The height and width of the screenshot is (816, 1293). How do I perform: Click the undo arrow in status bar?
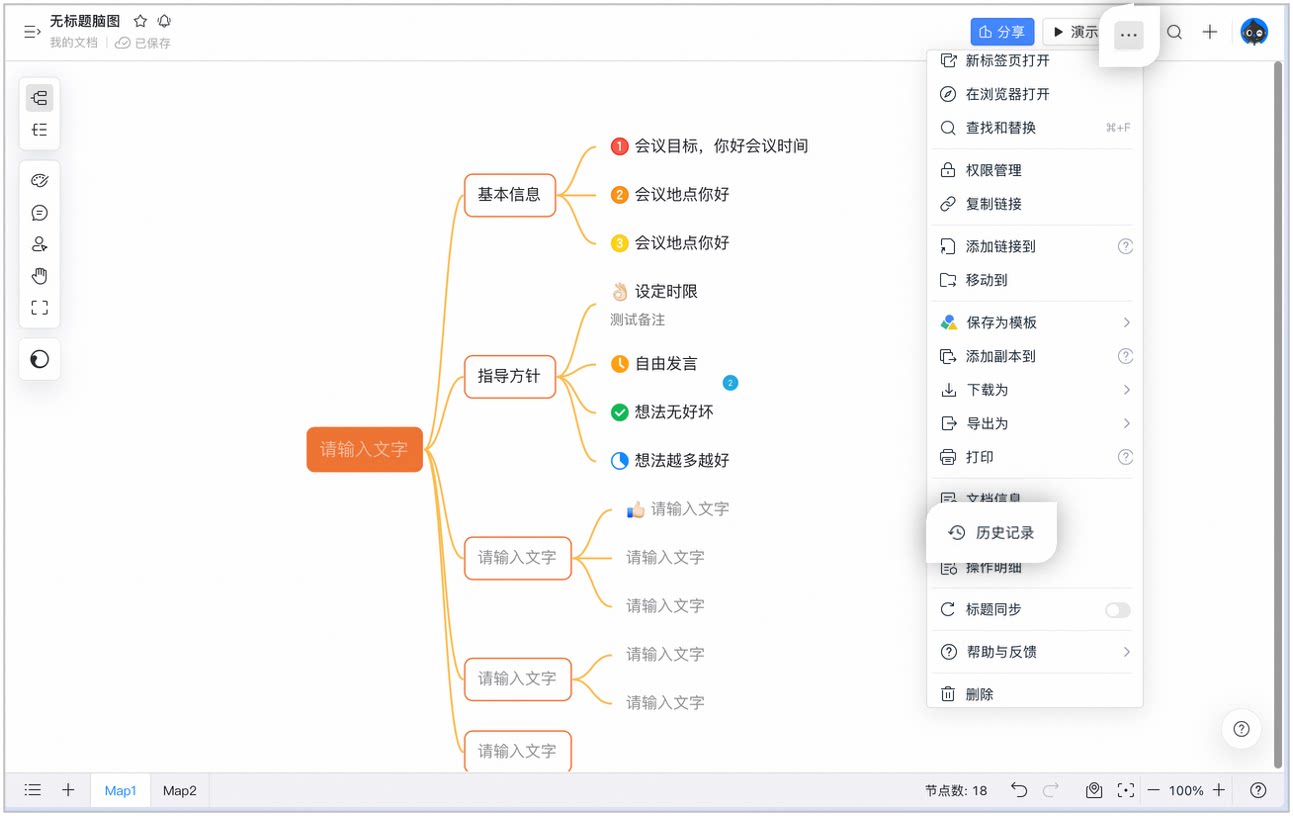click(x=1019, y=790)
